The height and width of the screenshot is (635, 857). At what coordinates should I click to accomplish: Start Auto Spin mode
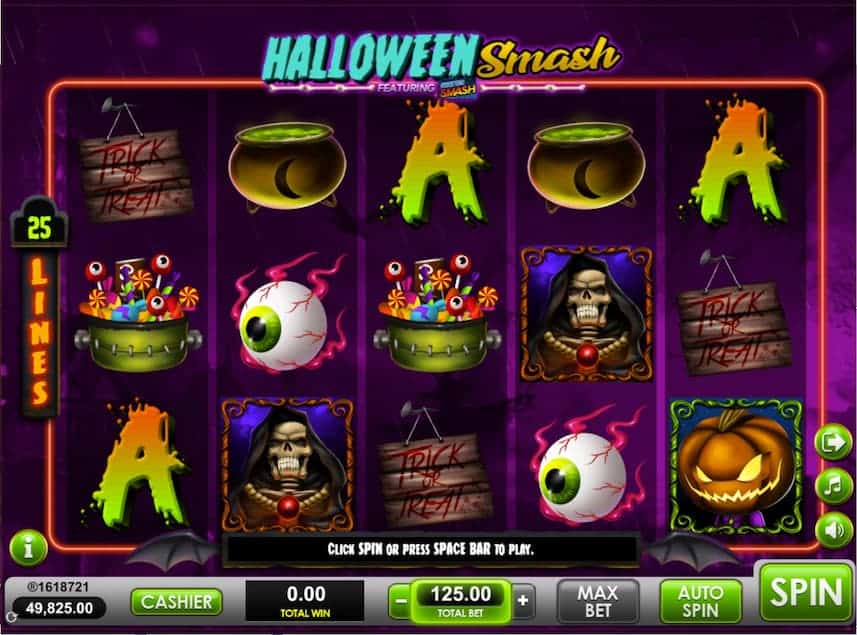[701, 601]
